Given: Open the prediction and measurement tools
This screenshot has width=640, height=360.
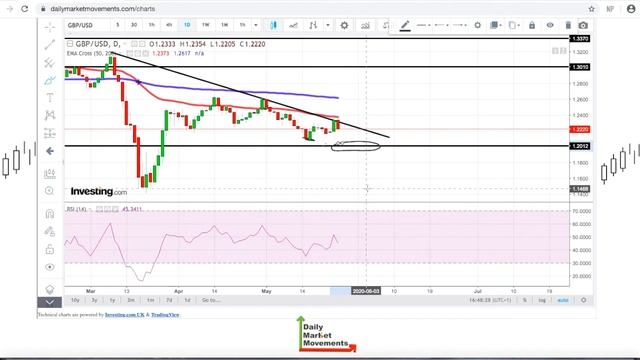Looking at the screenshot, I should click(50, 133).
